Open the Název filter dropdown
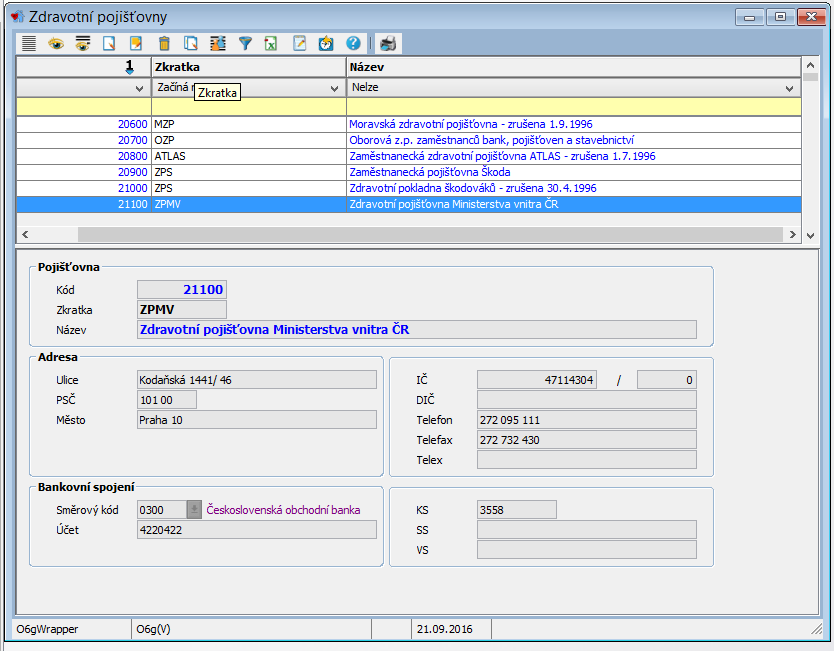This screenshot has width=834, height=651. (790, 88)
